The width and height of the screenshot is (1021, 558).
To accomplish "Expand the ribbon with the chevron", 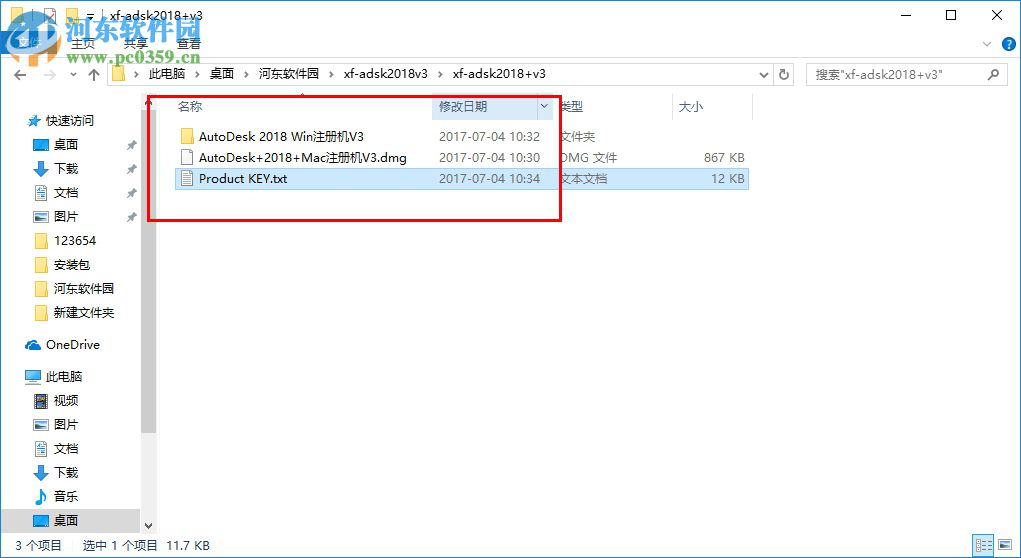I will tap(987, 44).
